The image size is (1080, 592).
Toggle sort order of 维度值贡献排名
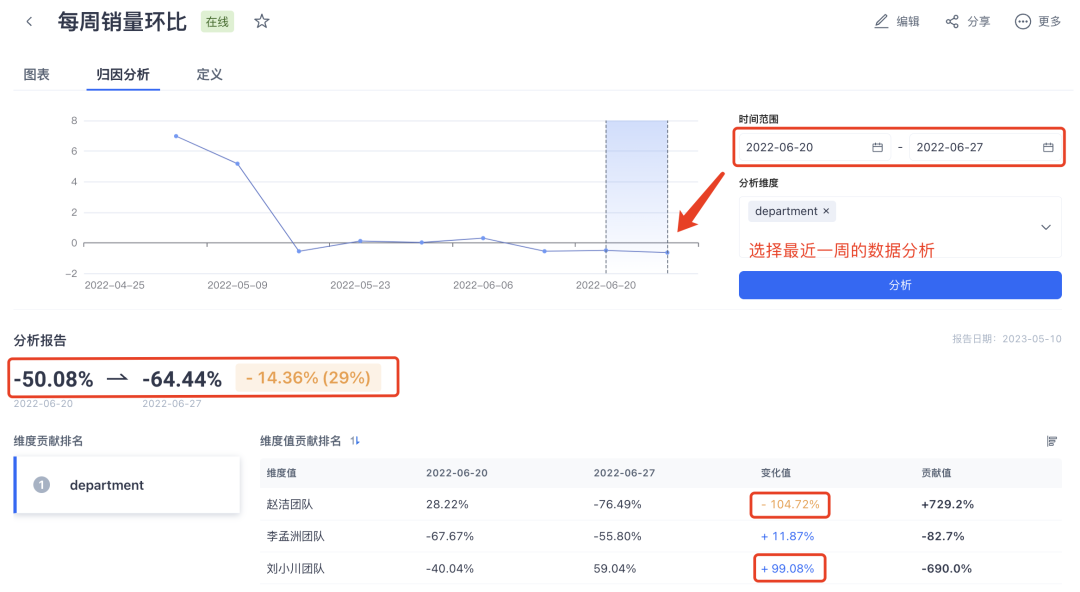click(355, 441)
